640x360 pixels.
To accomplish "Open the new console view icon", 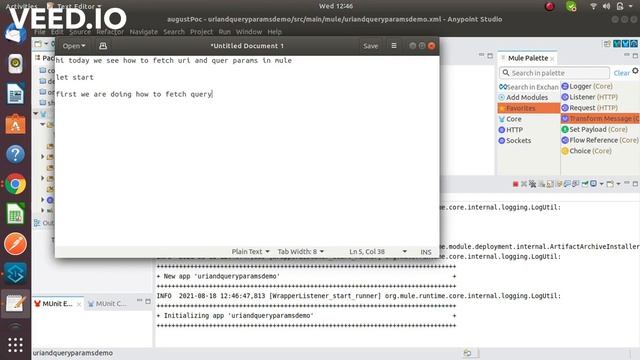I will pyautogui.click(x=610, y=184).
